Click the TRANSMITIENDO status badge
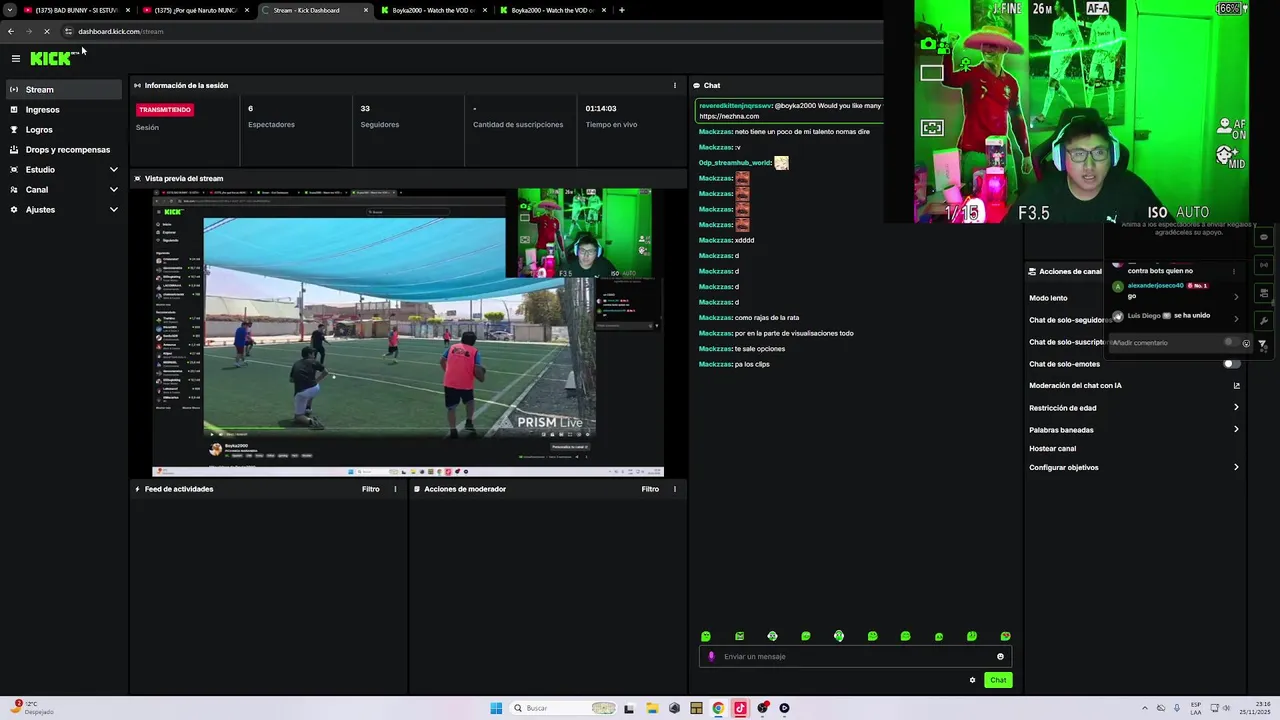 [165, 110]
